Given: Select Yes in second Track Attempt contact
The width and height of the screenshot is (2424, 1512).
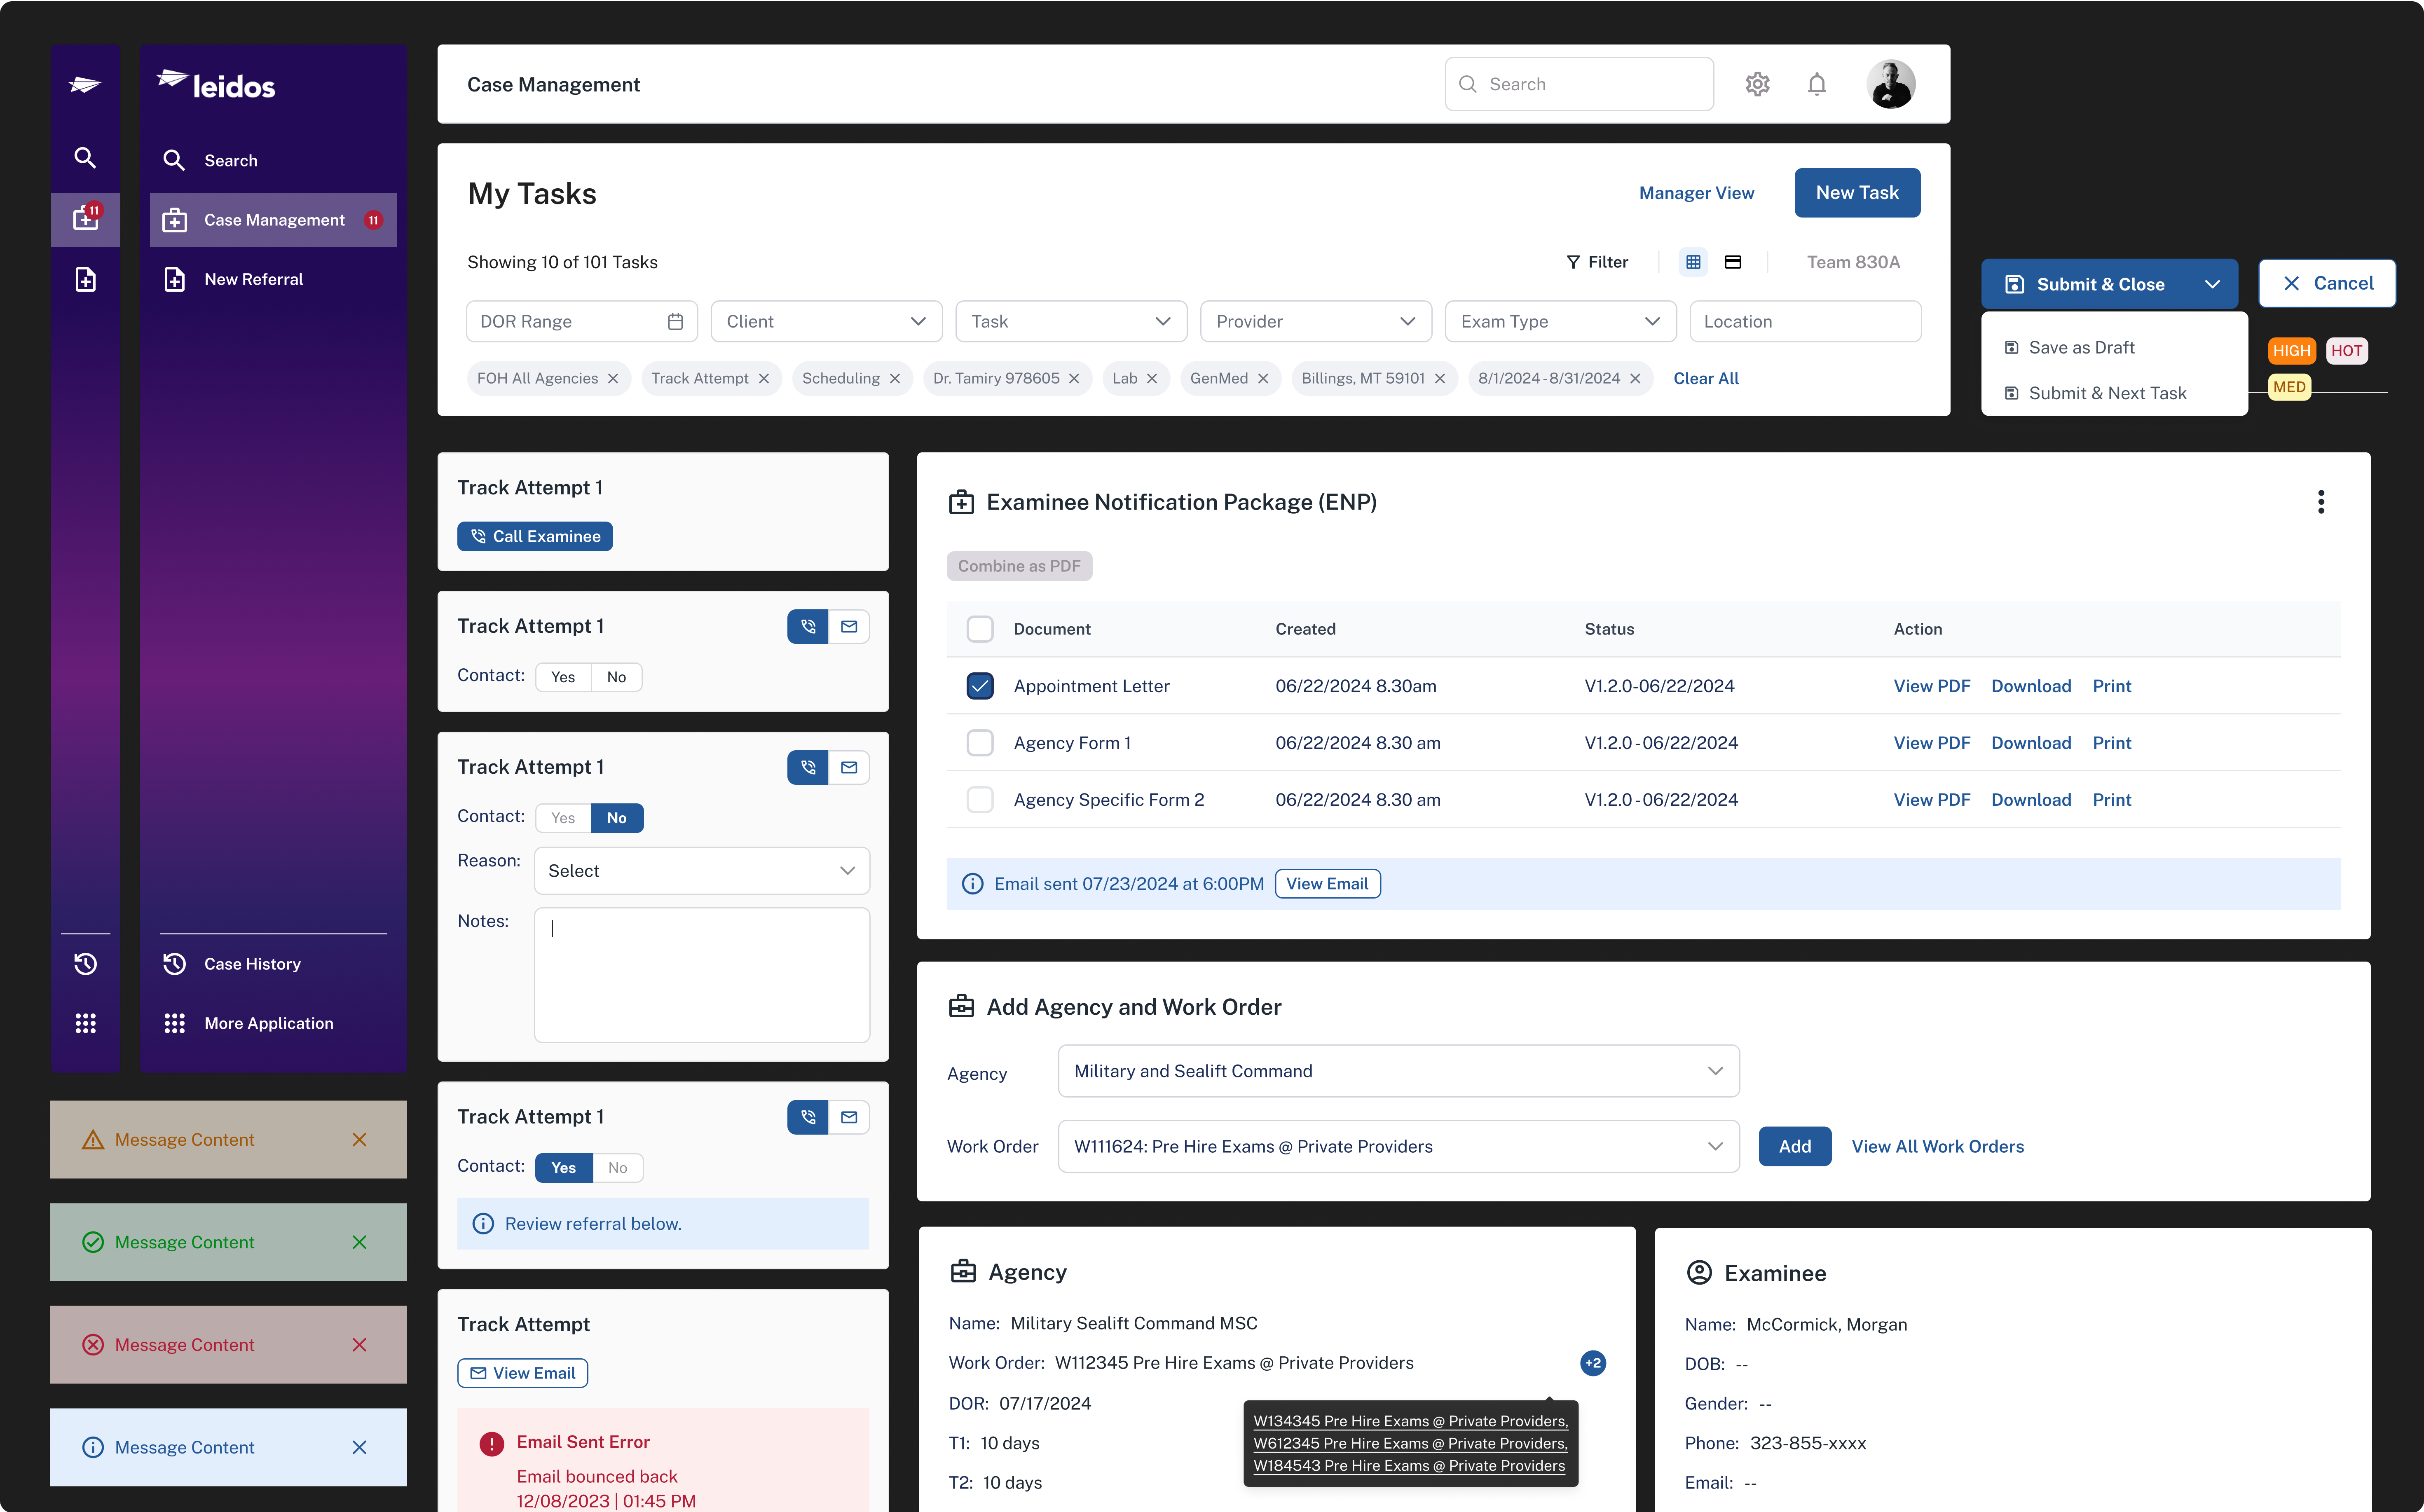Looking at the screenshot, I should 563,677.
